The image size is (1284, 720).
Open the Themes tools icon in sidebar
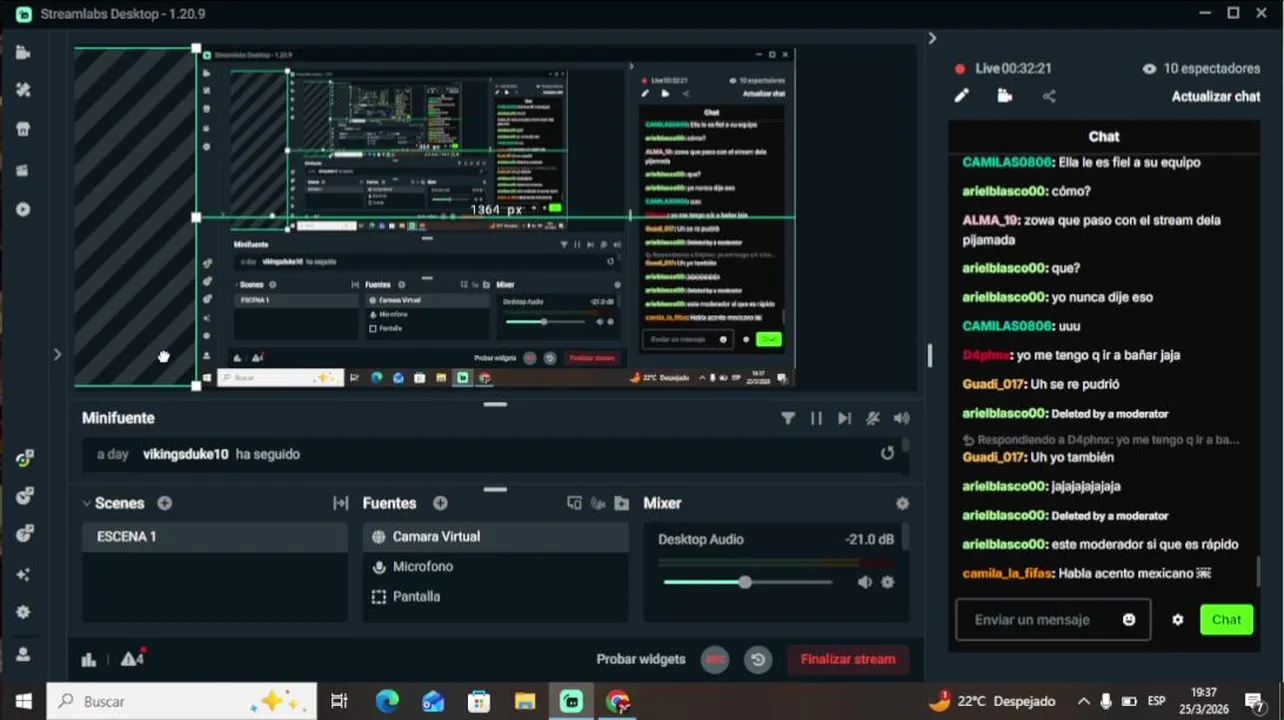[23, 90]
